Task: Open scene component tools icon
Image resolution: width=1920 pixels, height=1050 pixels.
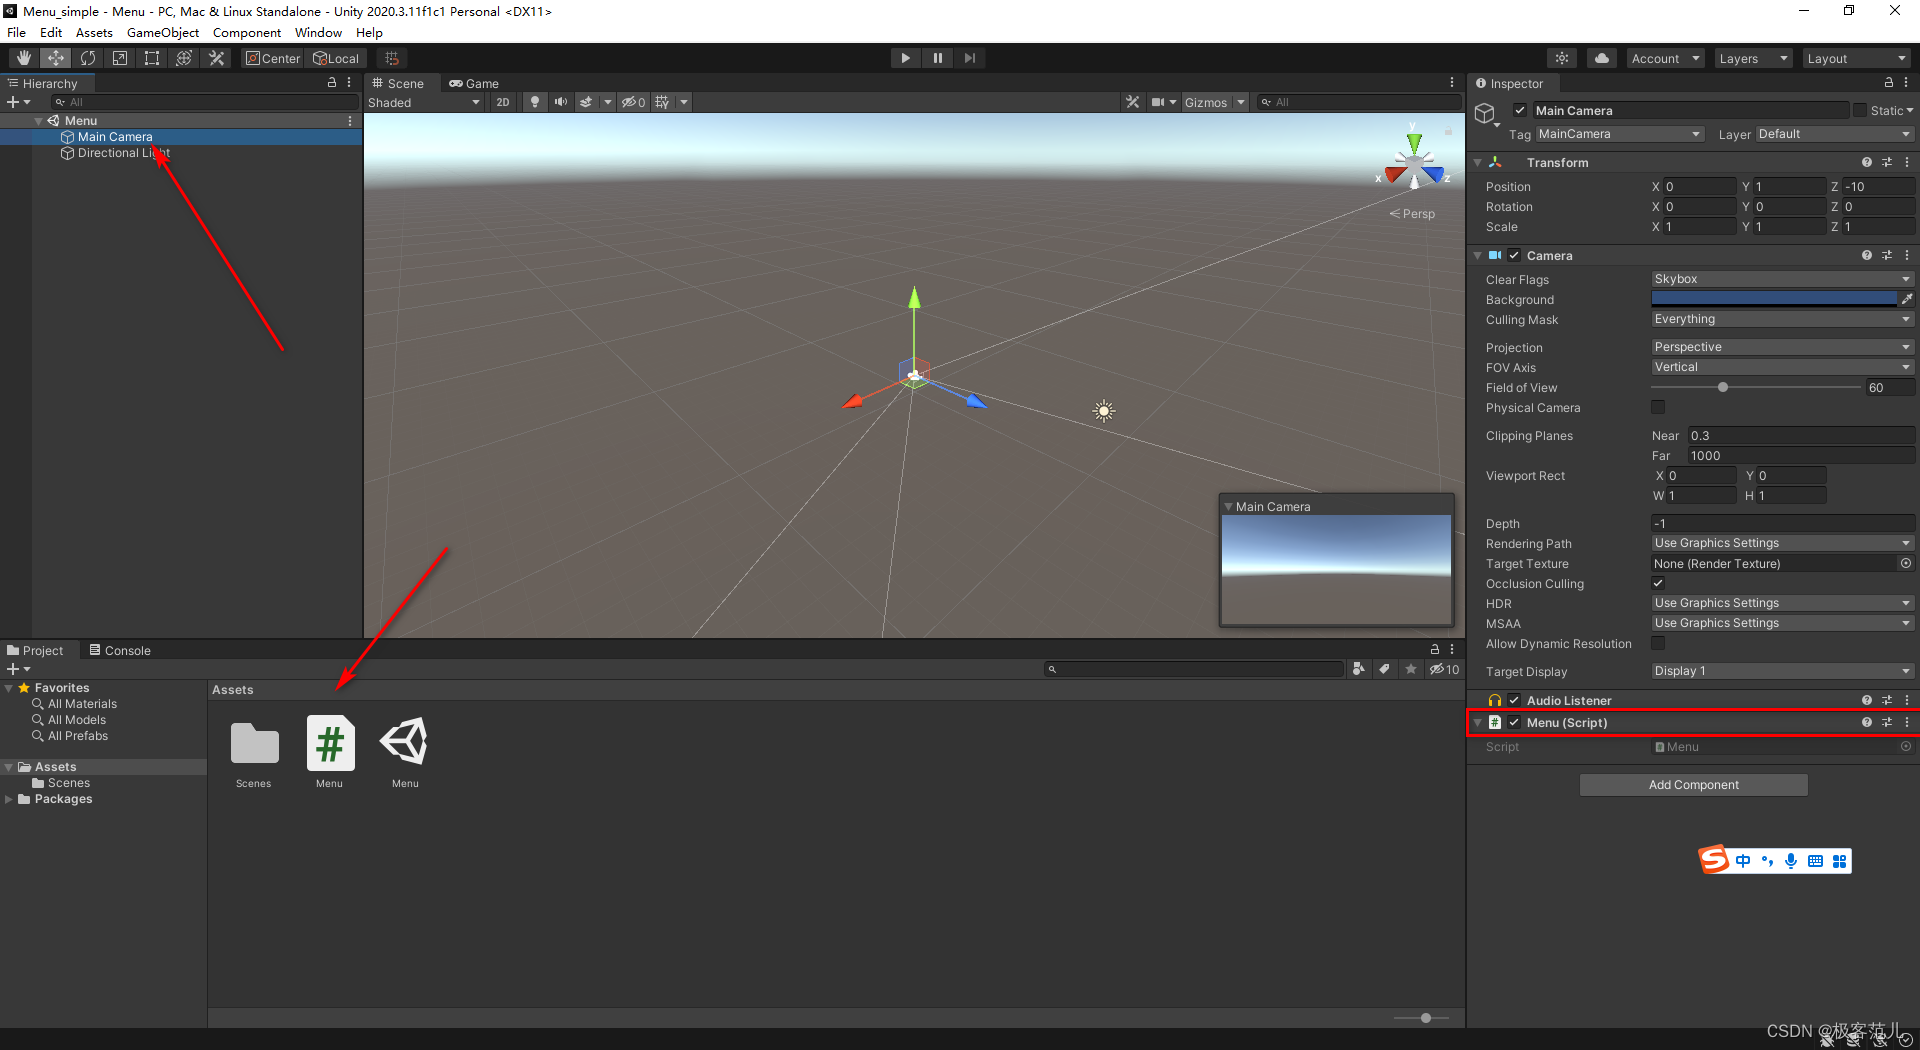Action: [1132, 102]
